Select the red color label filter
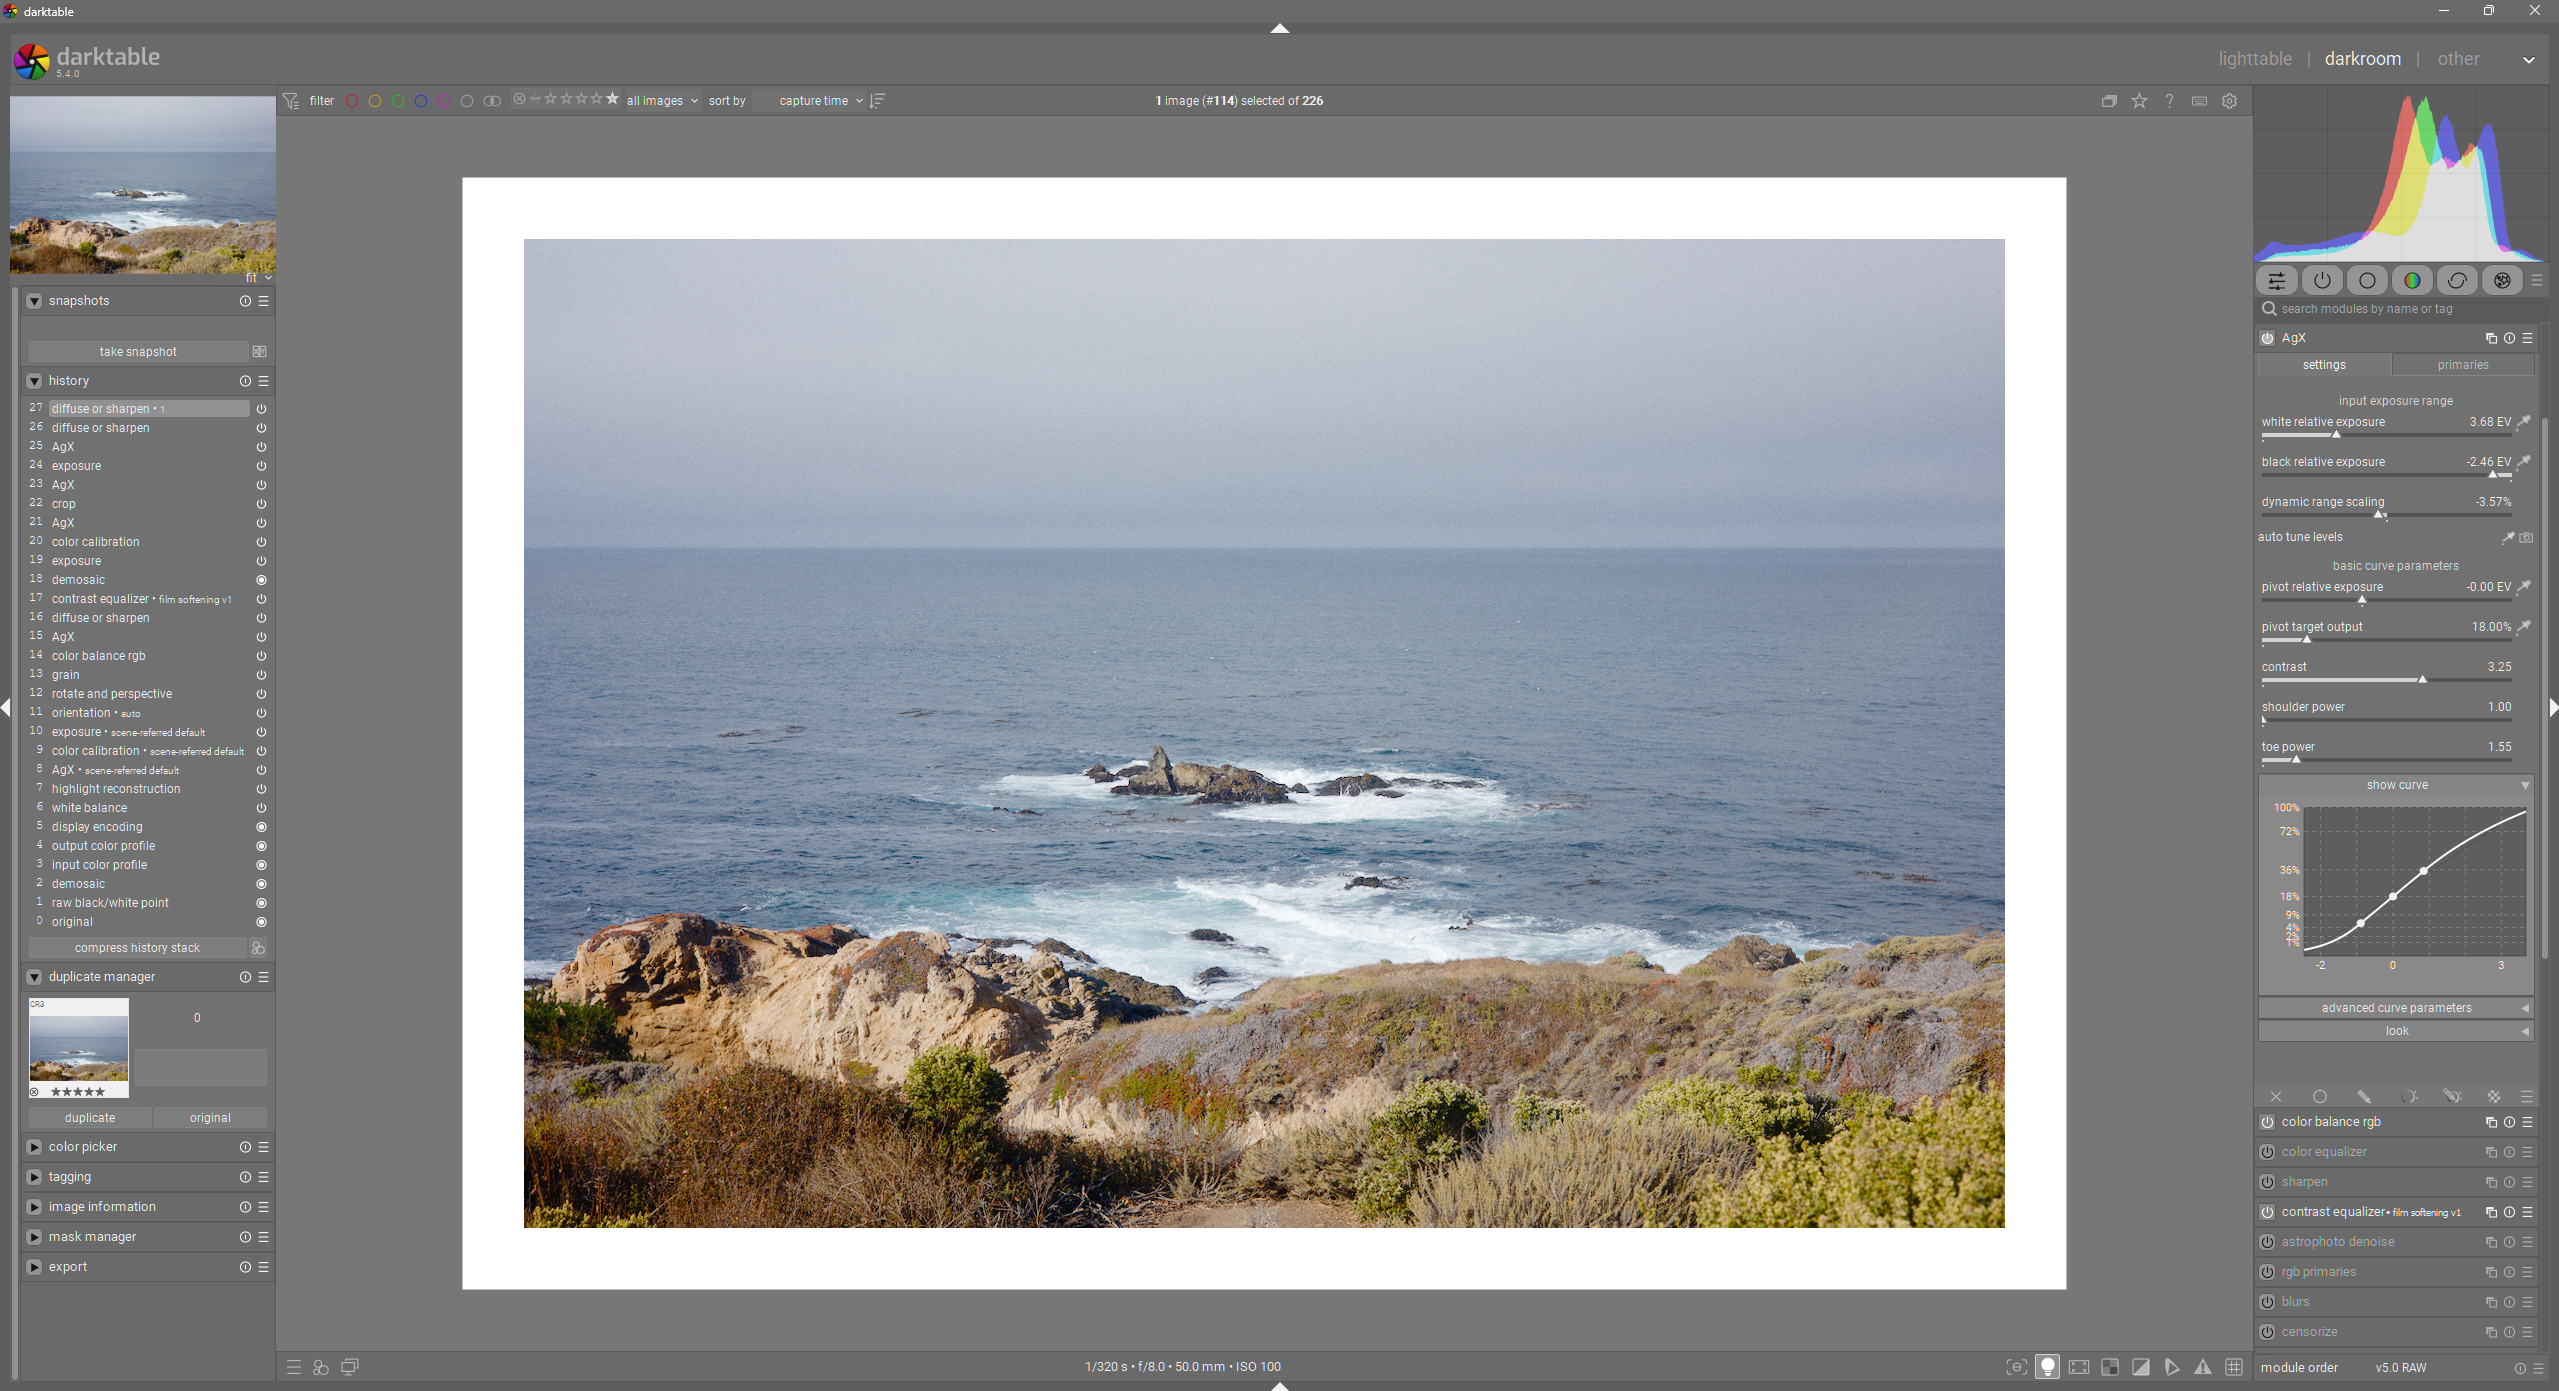This screenshot has height=1391, width=2559. (x=352, y=101)
